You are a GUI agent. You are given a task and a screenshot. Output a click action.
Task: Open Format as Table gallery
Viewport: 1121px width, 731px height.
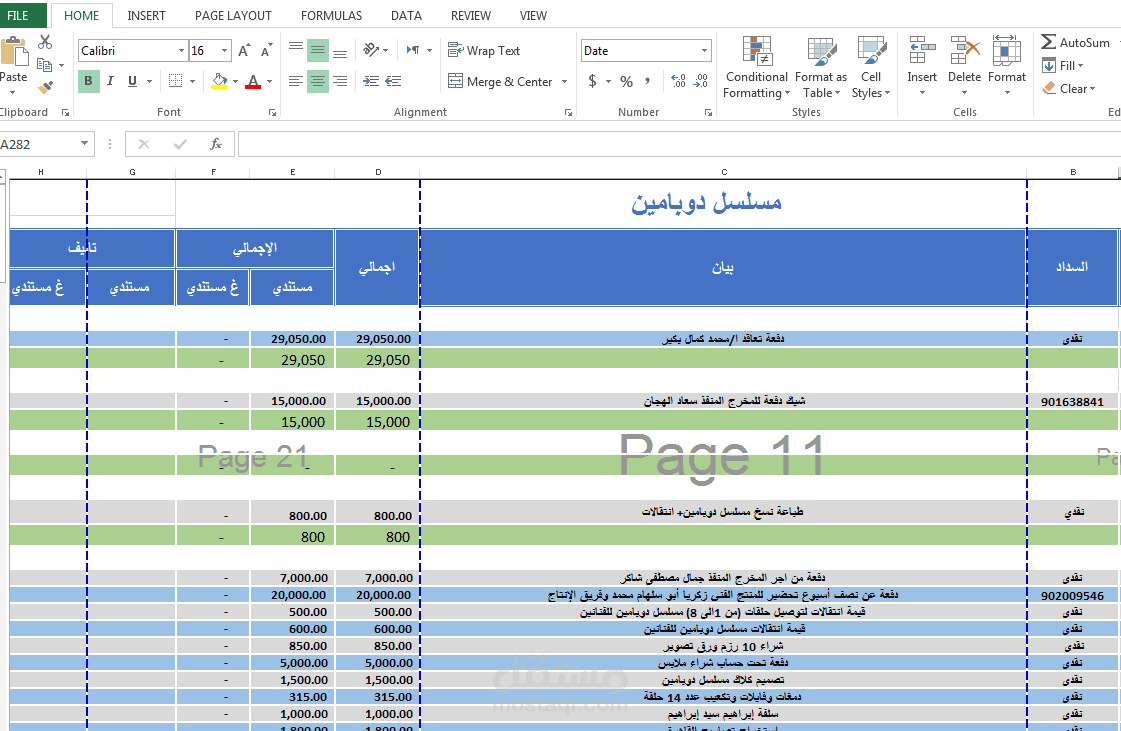[821, 68]
